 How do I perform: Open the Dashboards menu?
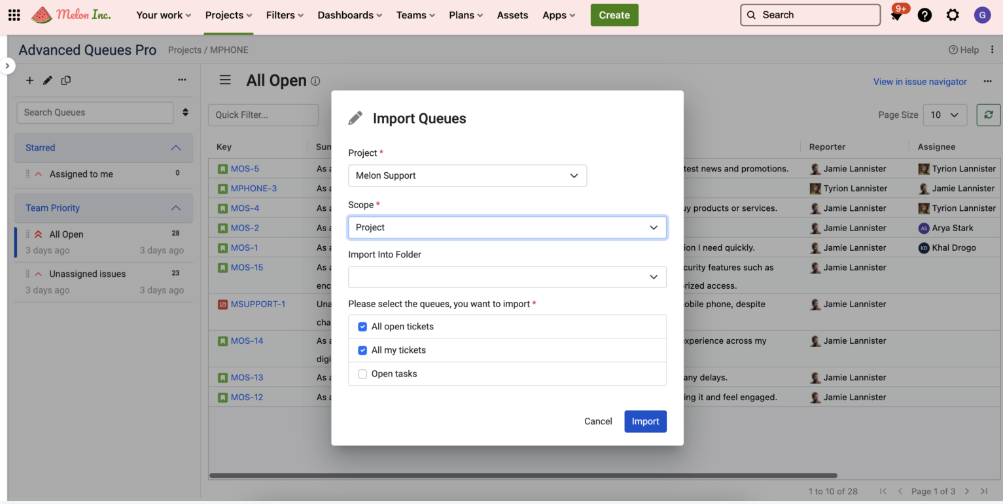point(350,15)
